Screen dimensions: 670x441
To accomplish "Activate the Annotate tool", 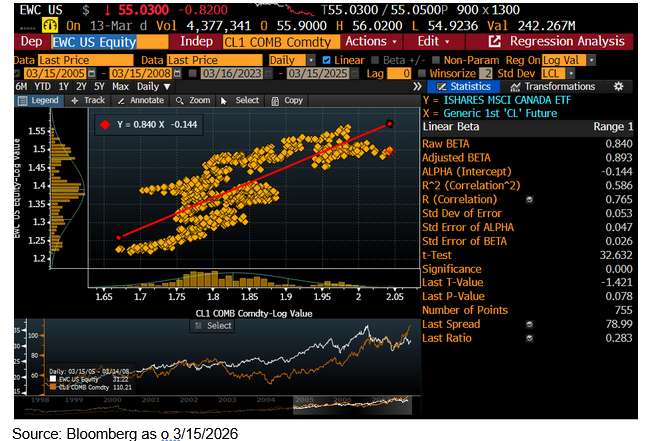I will [141, 100].
